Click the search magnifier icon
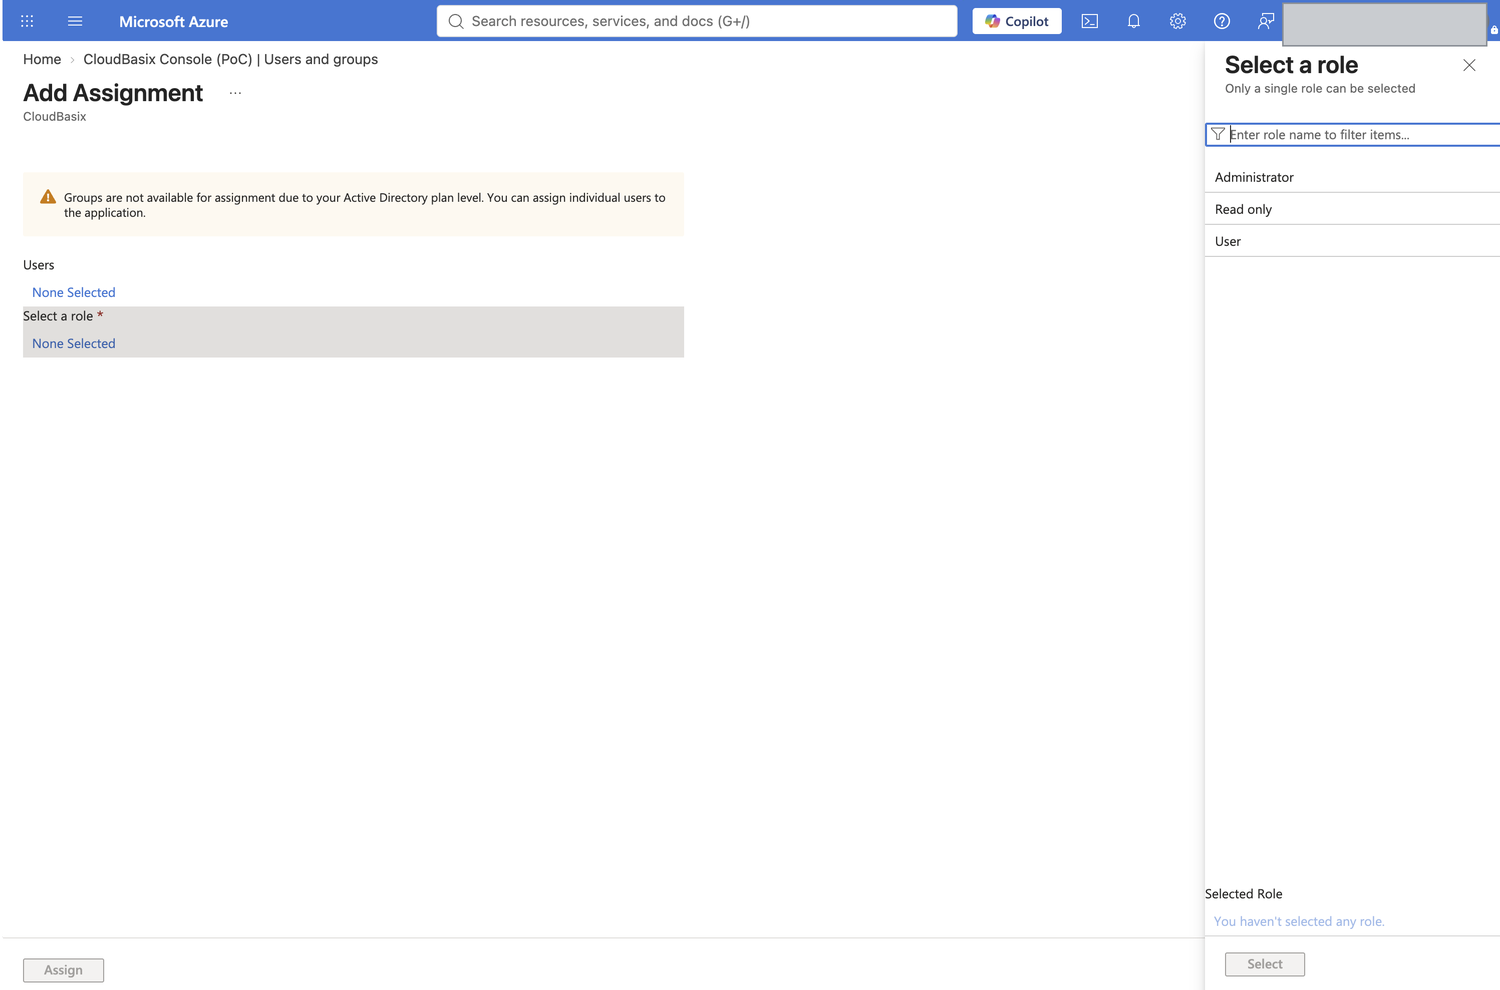 [x=456, y=21]
